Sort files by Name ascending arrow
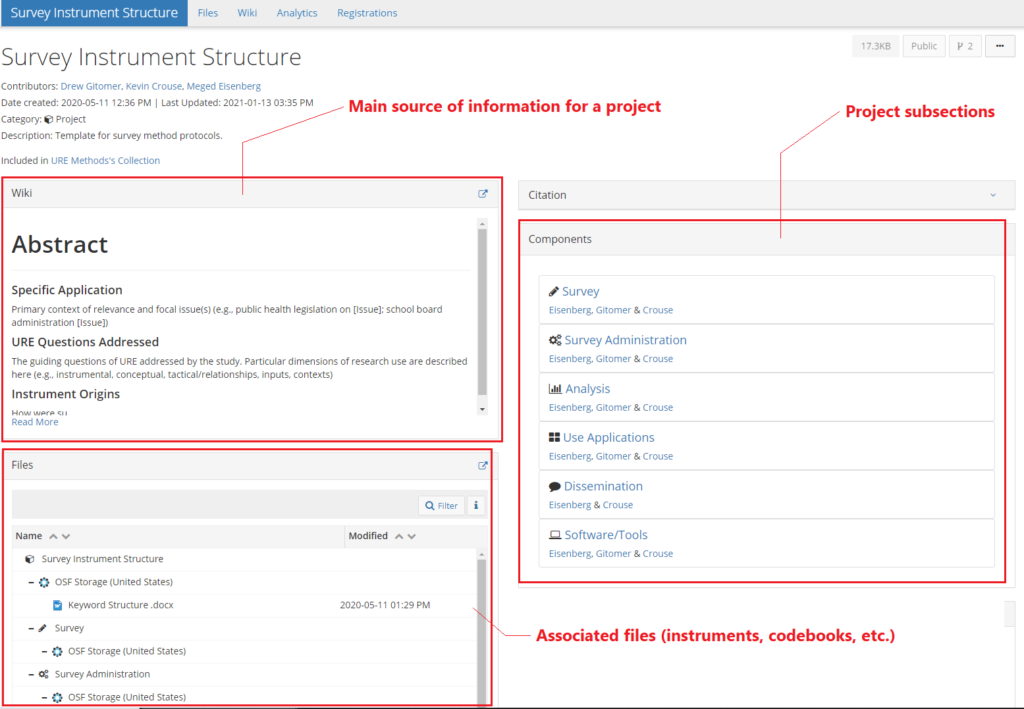The height and width of the screenshot is (709, 1024). (x=54, y=536)
